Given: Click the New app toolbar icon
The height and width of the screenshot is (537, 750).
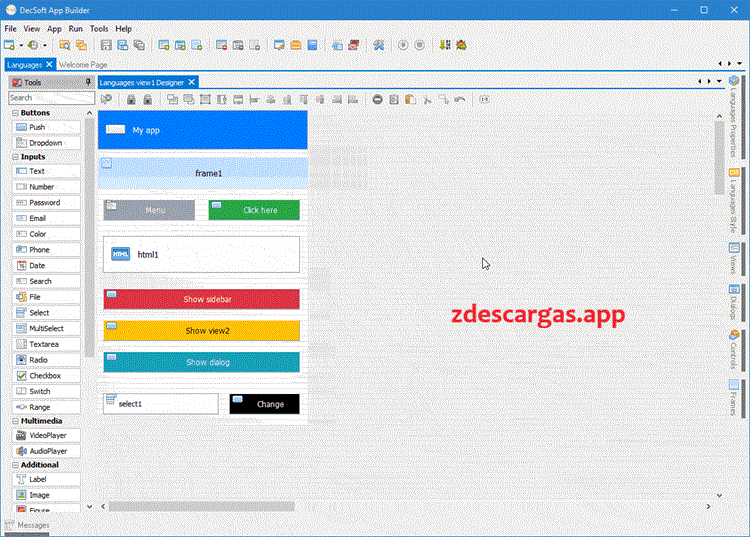Looking at the screenshot, I should (9, 45).
